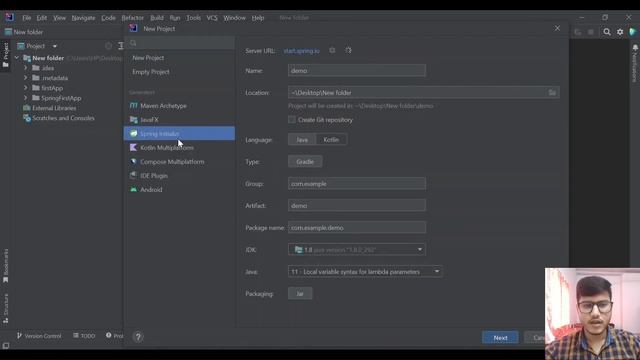Expand .idea folder node
Screen dimensions: 640x360
point(25,68)
